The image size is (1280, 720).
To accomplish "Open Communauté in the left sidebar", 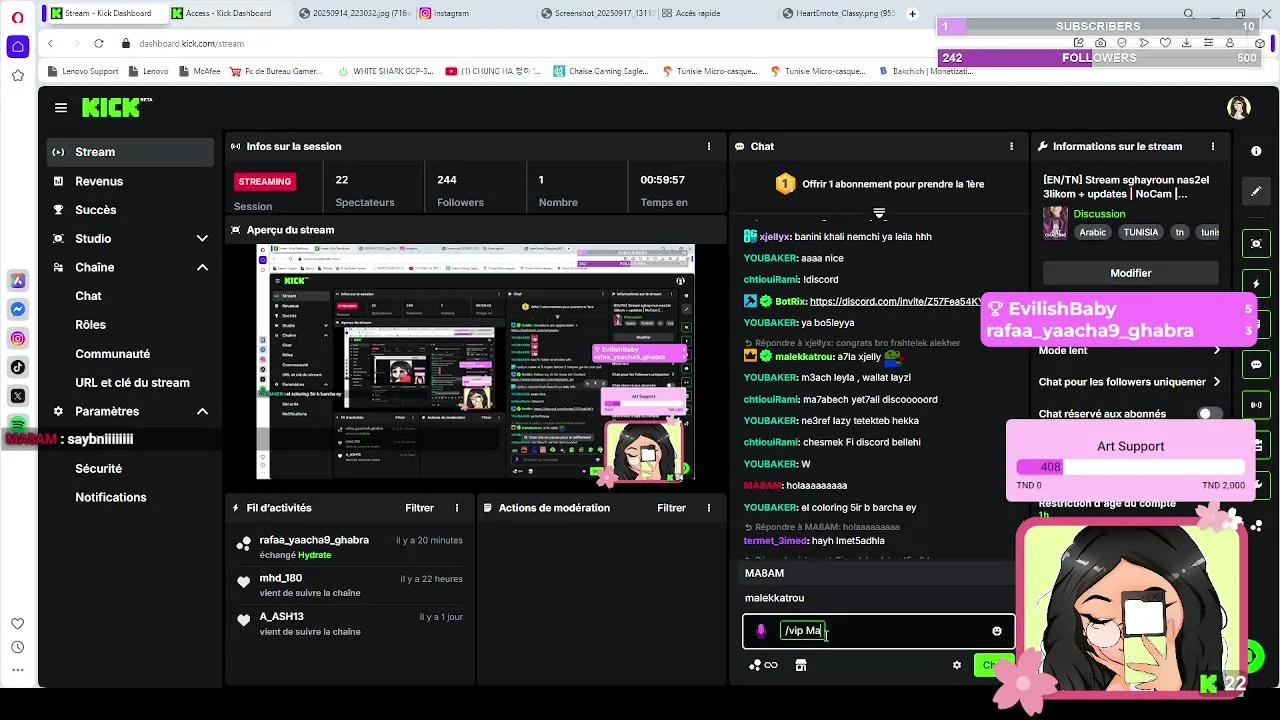I will 112,354.
